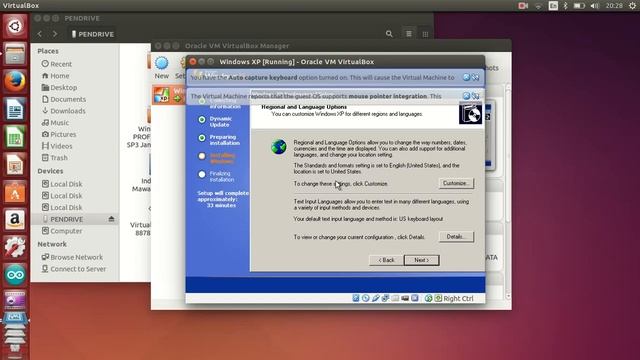Screen dimensions: 640x360
Task: Switch Files window to grid view
Action: point(425,34)
